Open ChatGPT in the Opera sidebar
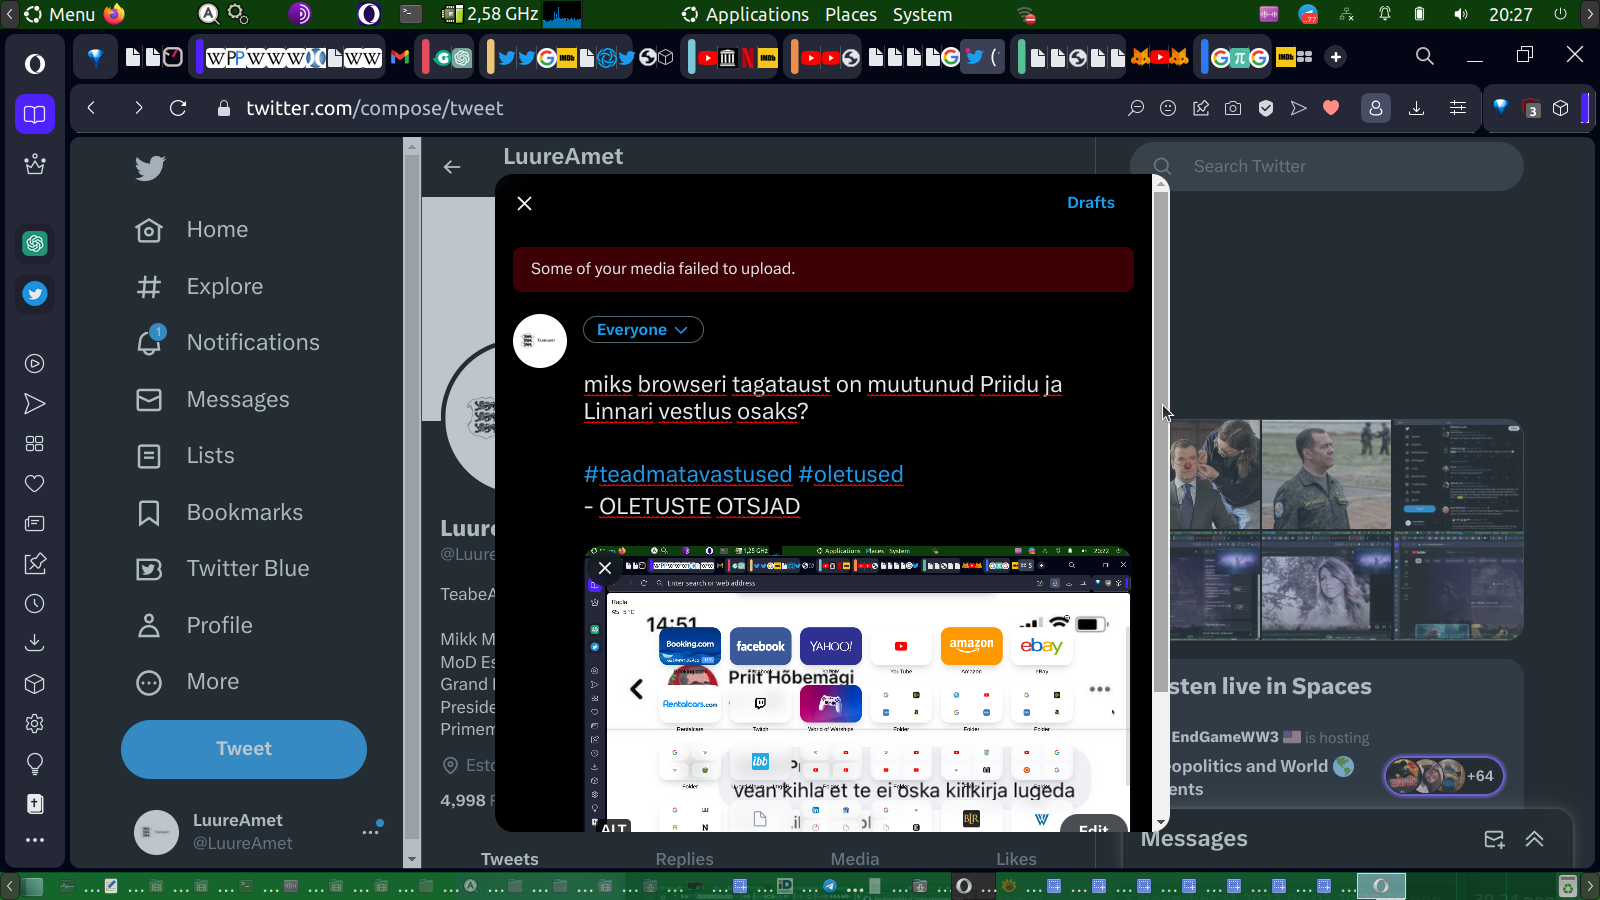Viewport: 1600px width, 900px height. coord(35,243)
